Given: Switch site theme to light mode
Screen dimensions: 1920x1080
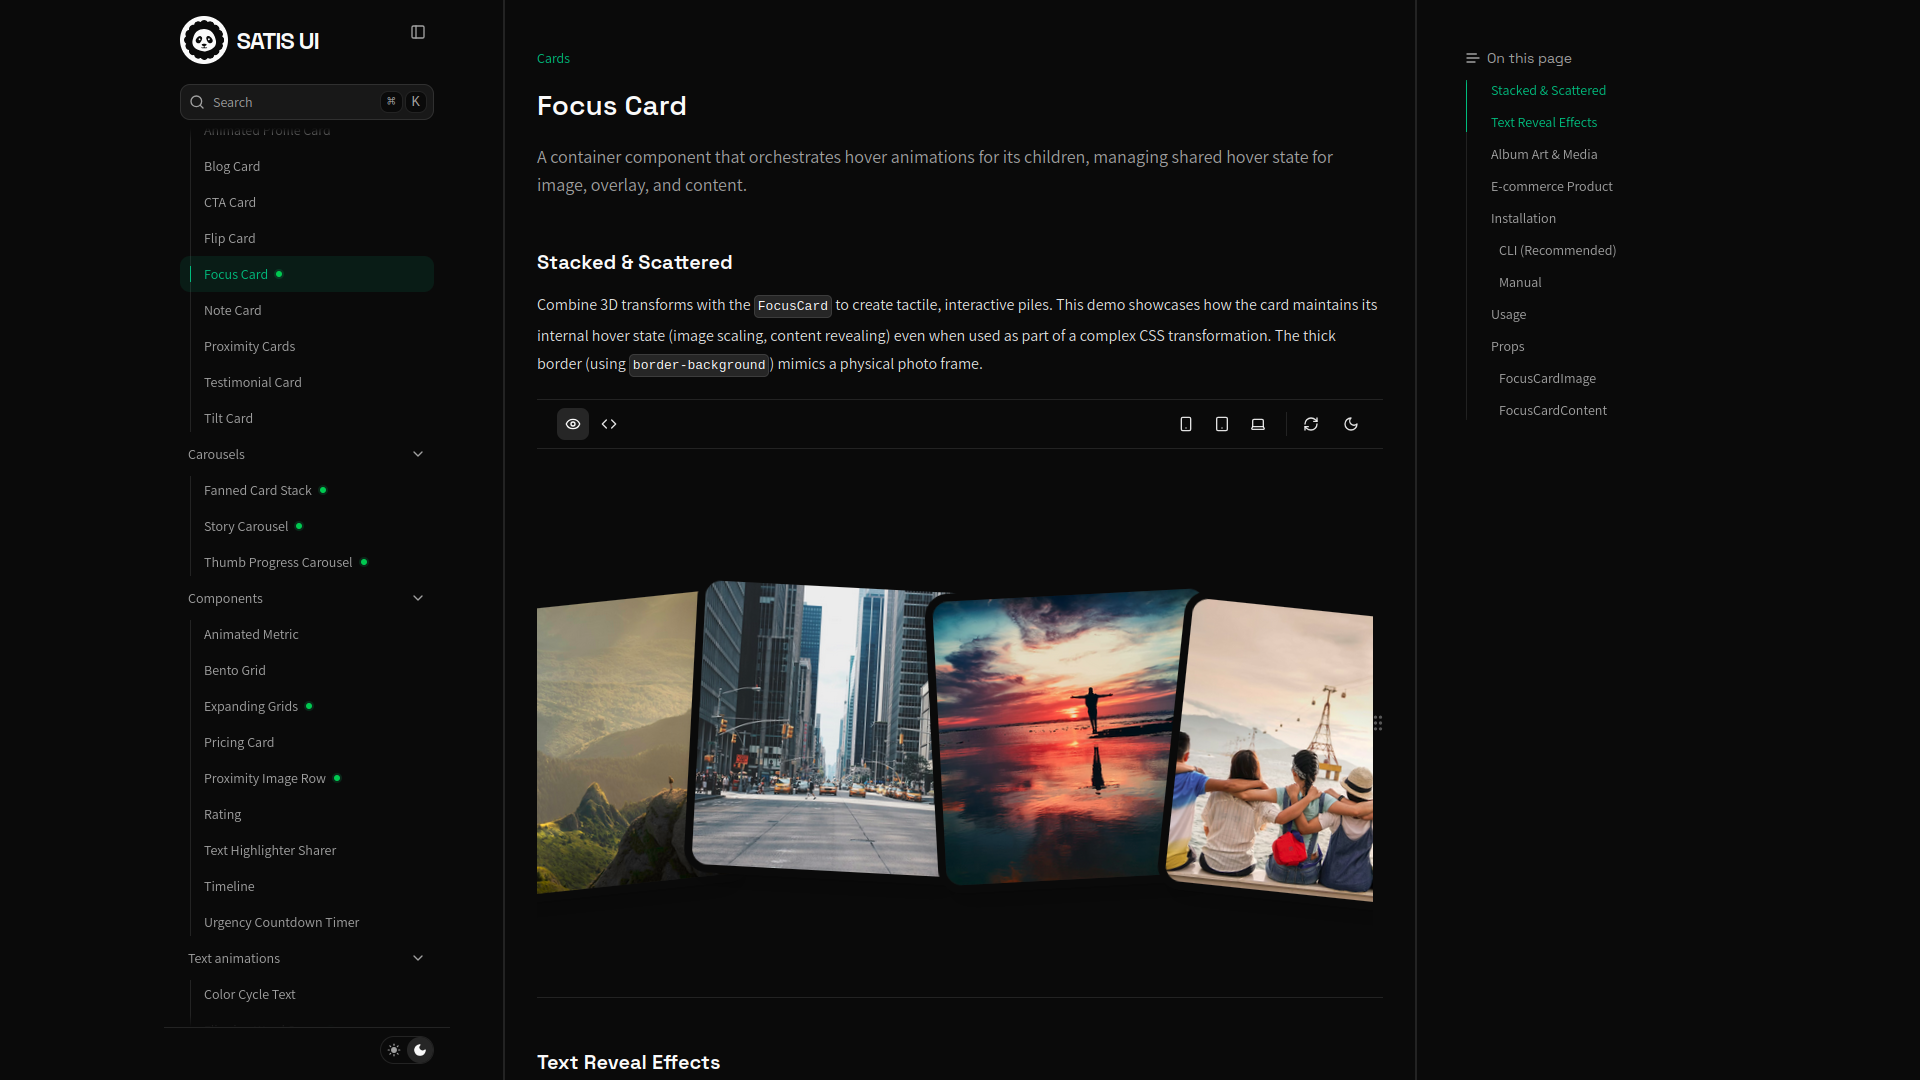Looking at the screenshot, I should 393,1050.
